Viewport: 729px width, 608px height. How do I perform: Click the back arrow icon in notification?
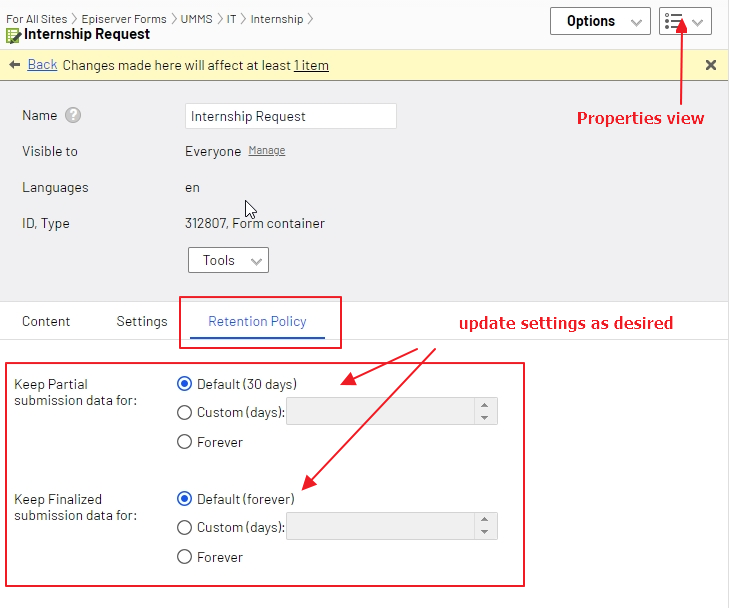pos(14,65)
